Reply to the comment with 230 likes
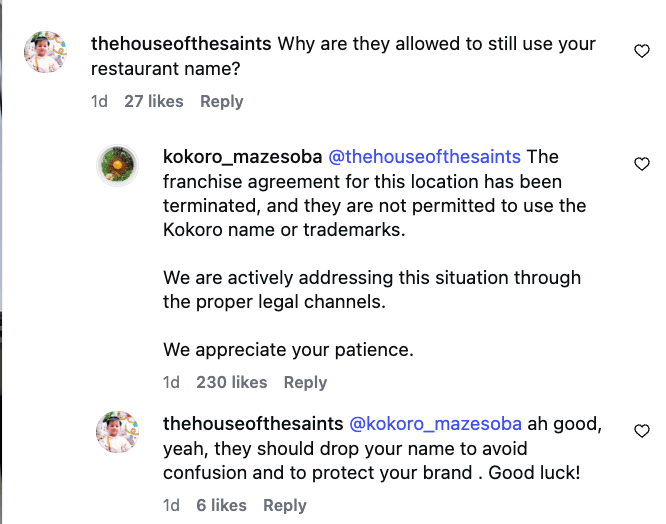 click(x=305, y=382)
